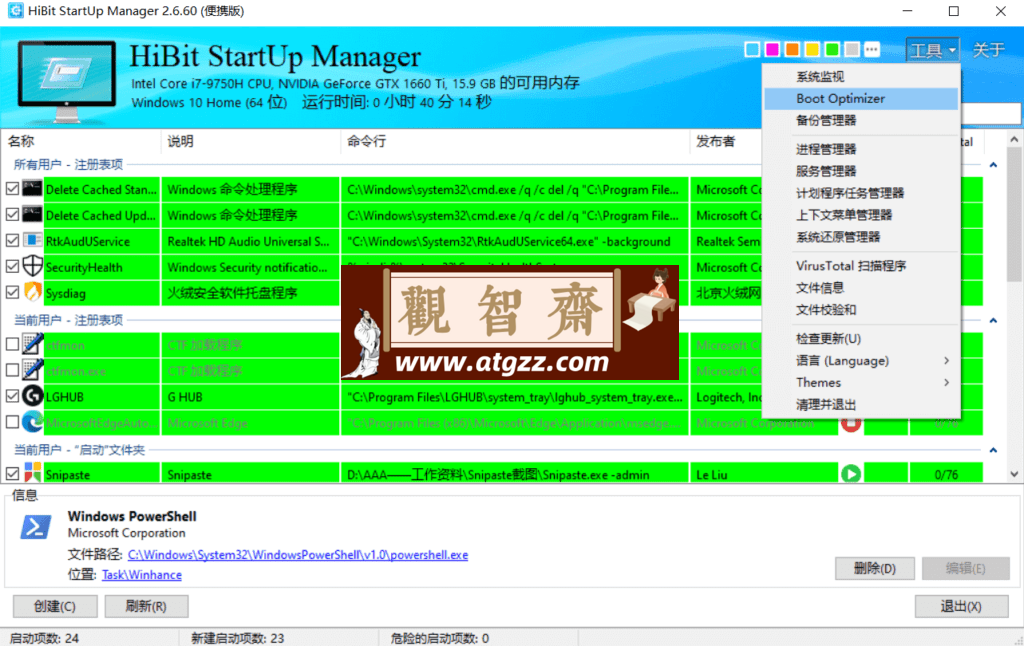Screen dimensions: 1024x646
Task: Click the RtkAudUService Realtek icon
Action: [32, 240]
